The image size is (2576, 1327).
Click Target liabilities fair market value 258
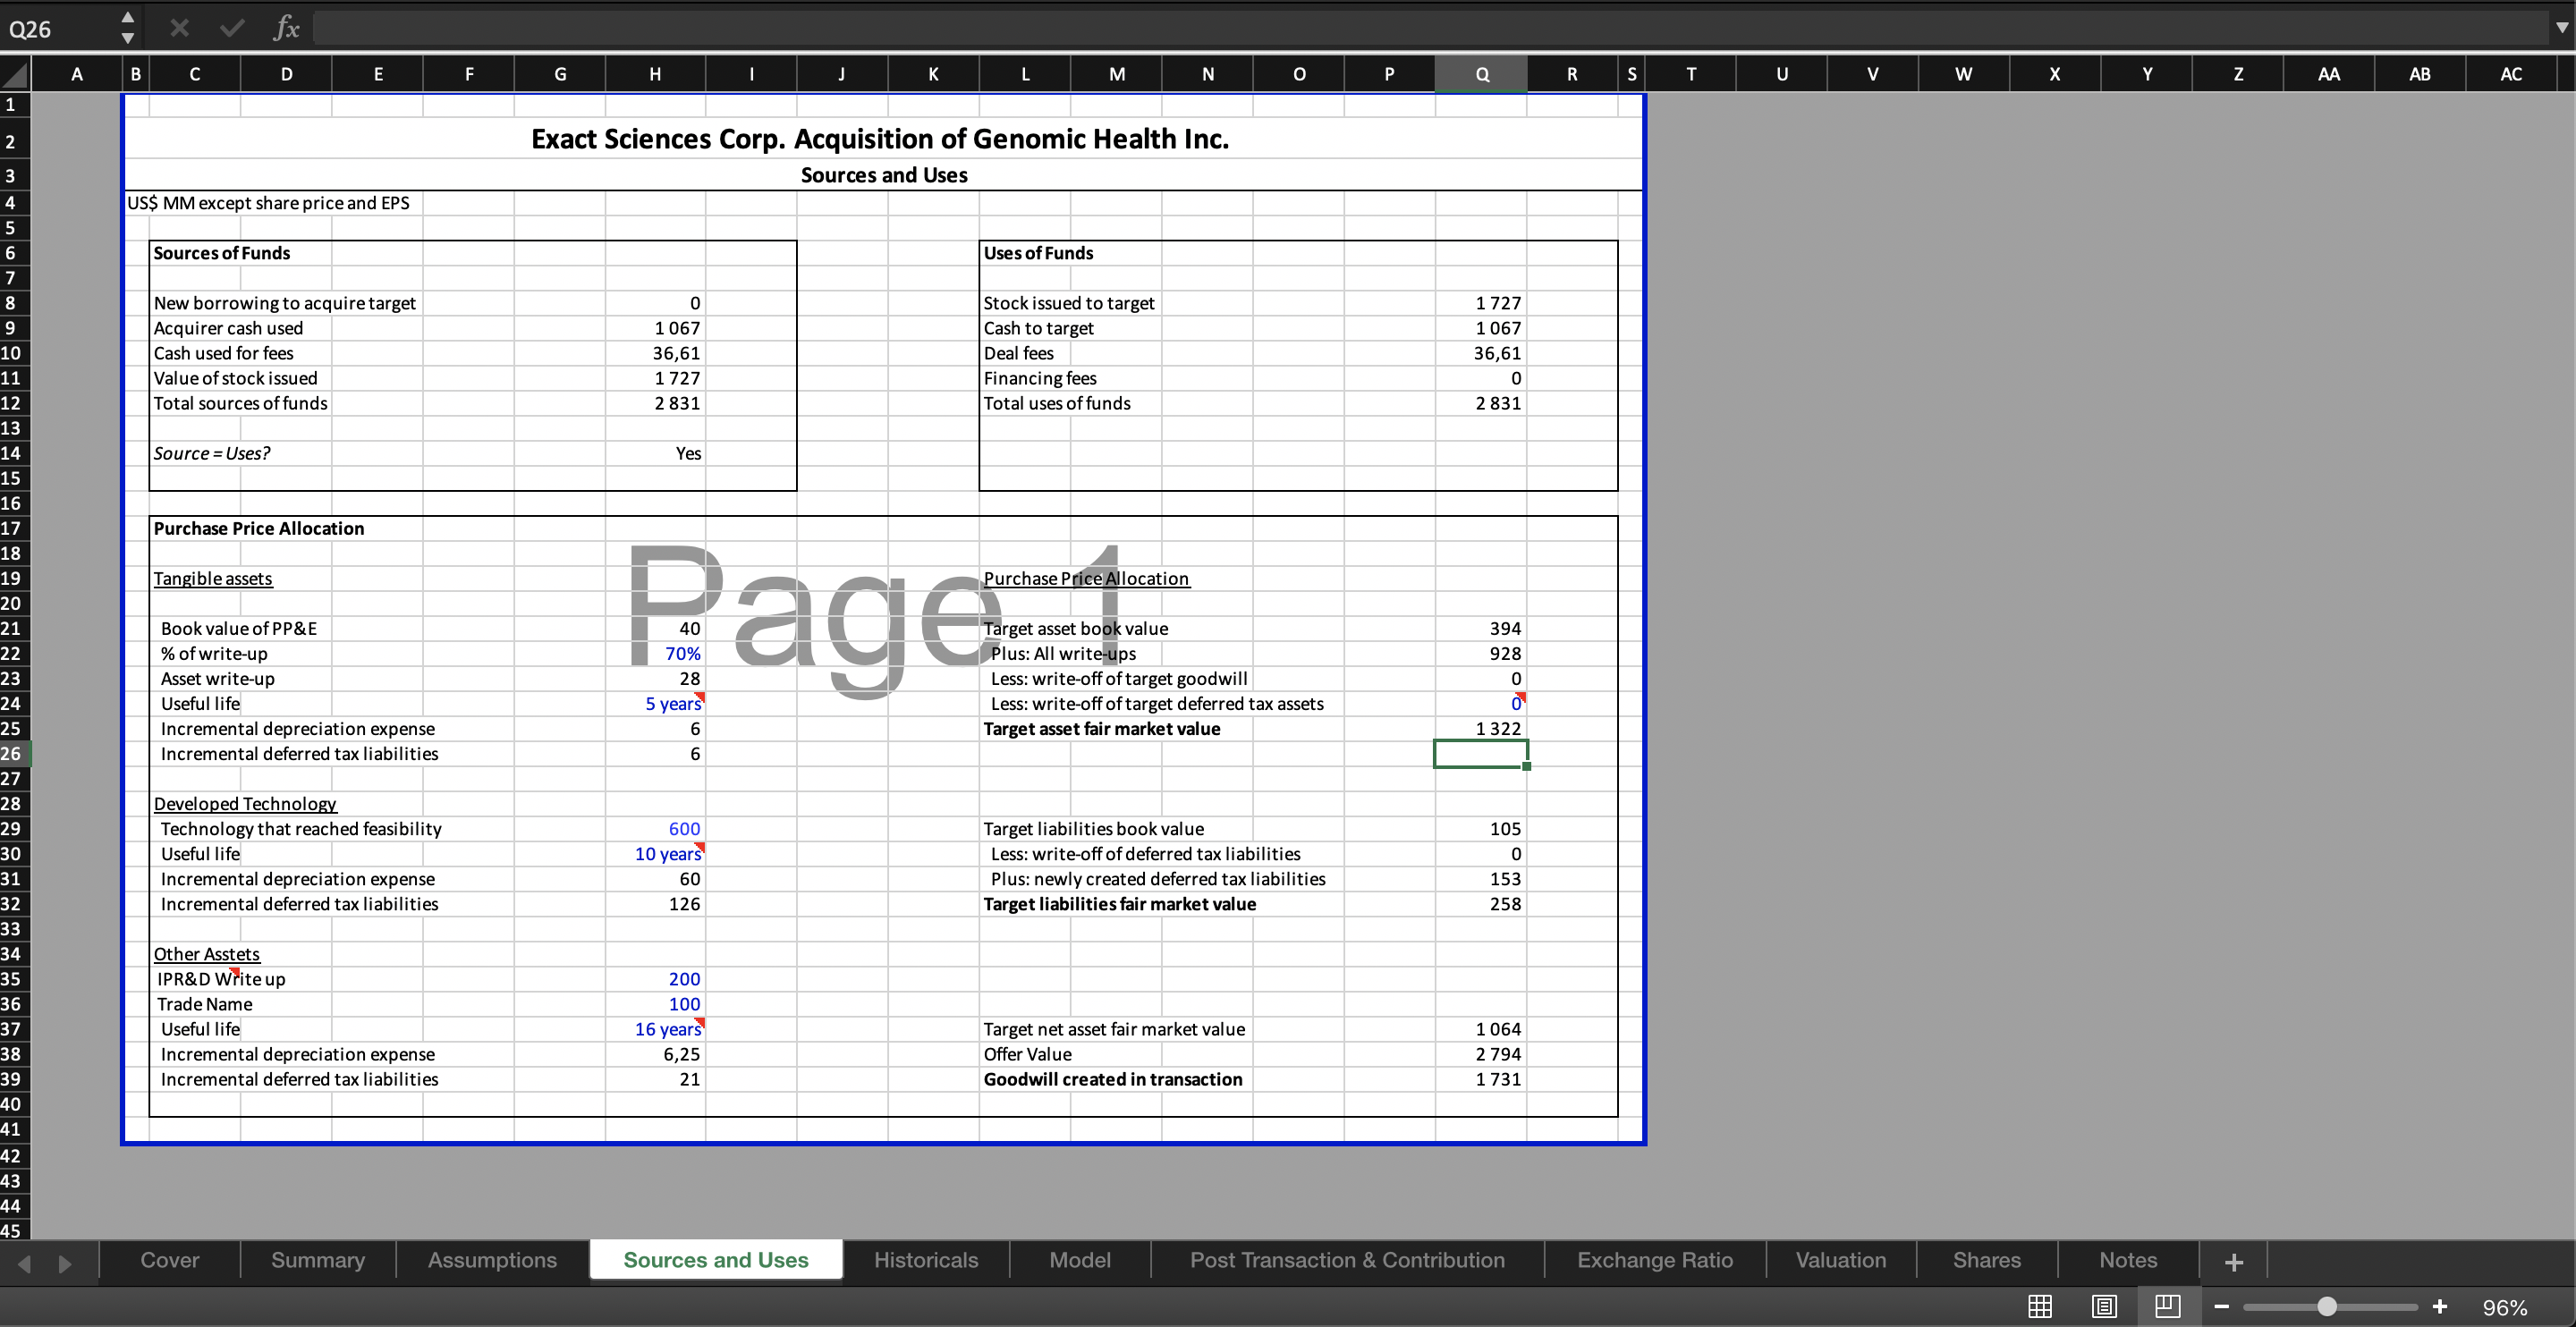(x=1481, y=904)
